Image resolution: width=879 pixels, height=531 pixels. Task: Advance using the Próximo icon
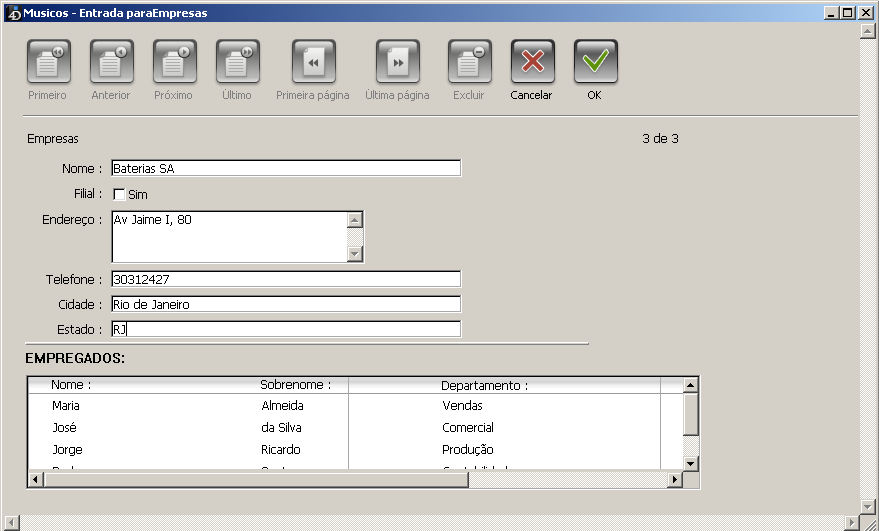click(x=174, y=62)
